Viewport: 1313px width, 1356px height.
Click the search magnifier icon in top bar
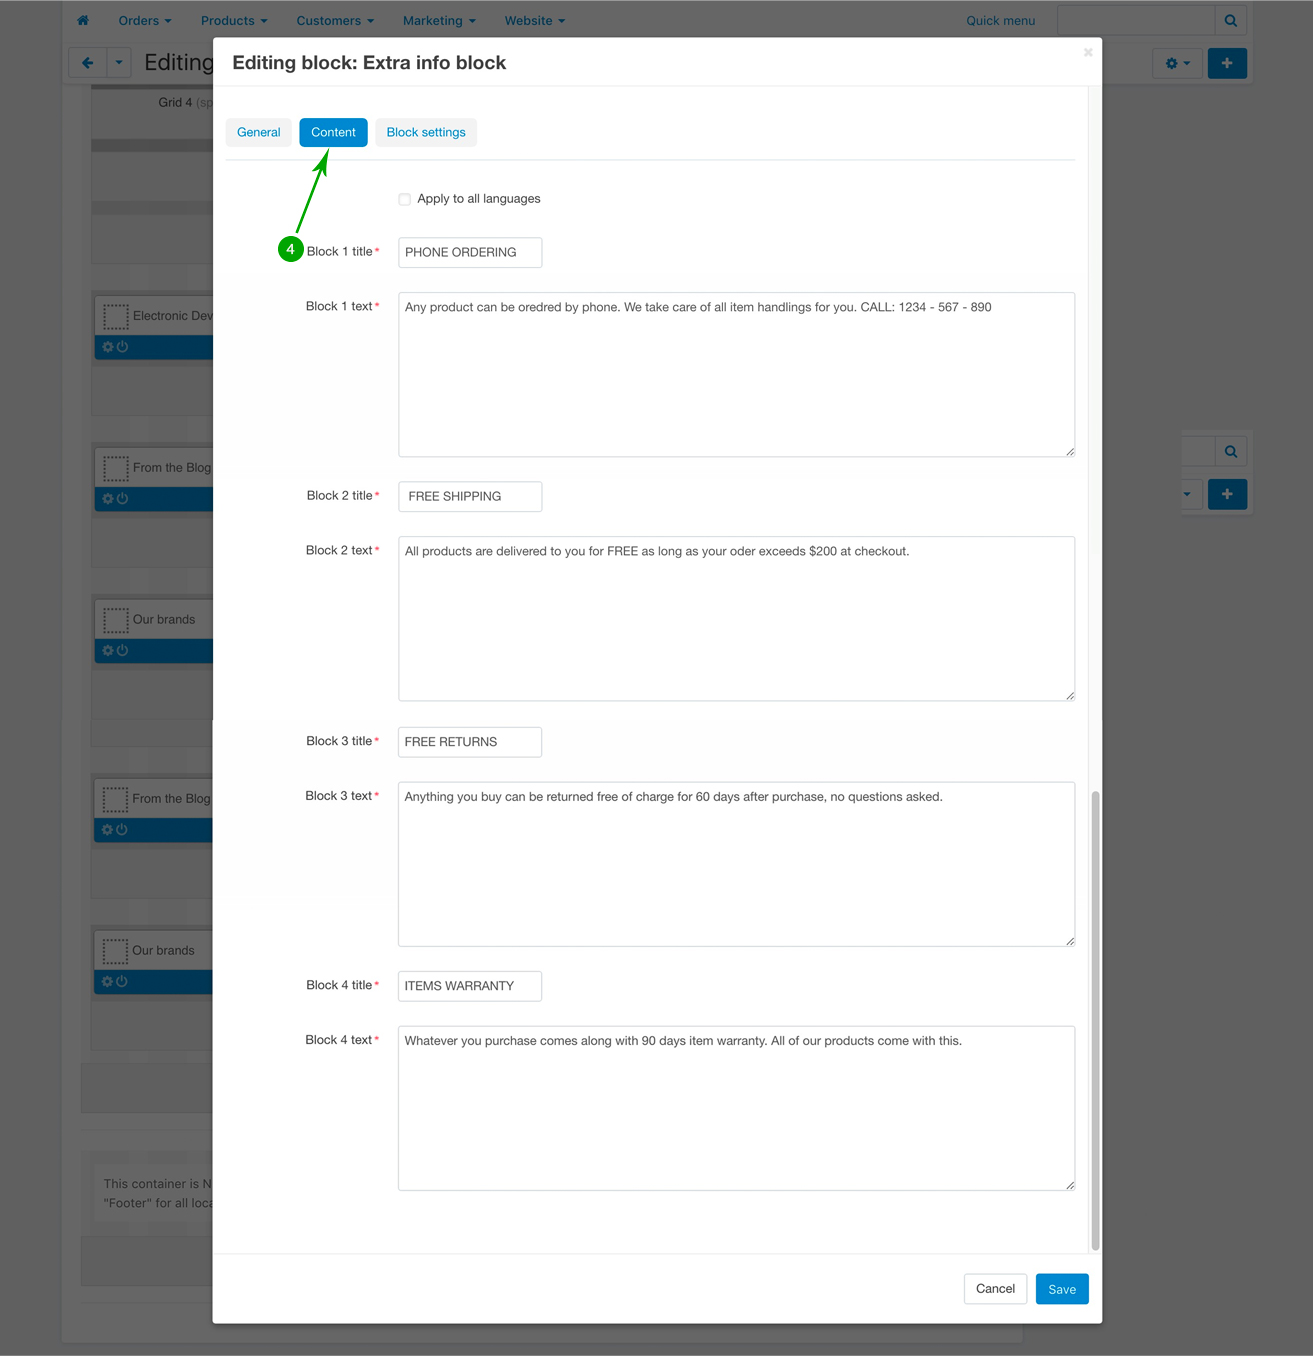[x=1230, y=20]
